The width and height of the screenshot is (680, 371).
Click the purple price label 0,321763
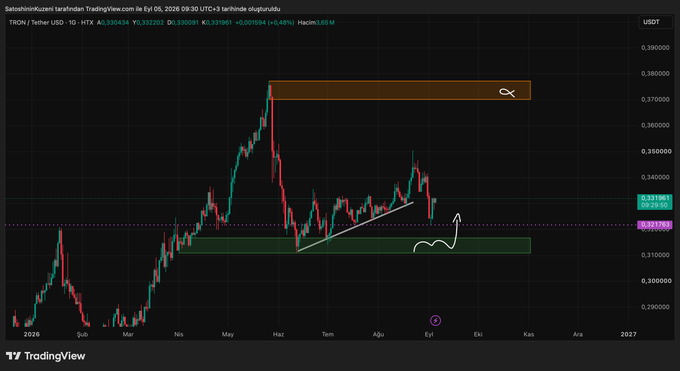655,225
